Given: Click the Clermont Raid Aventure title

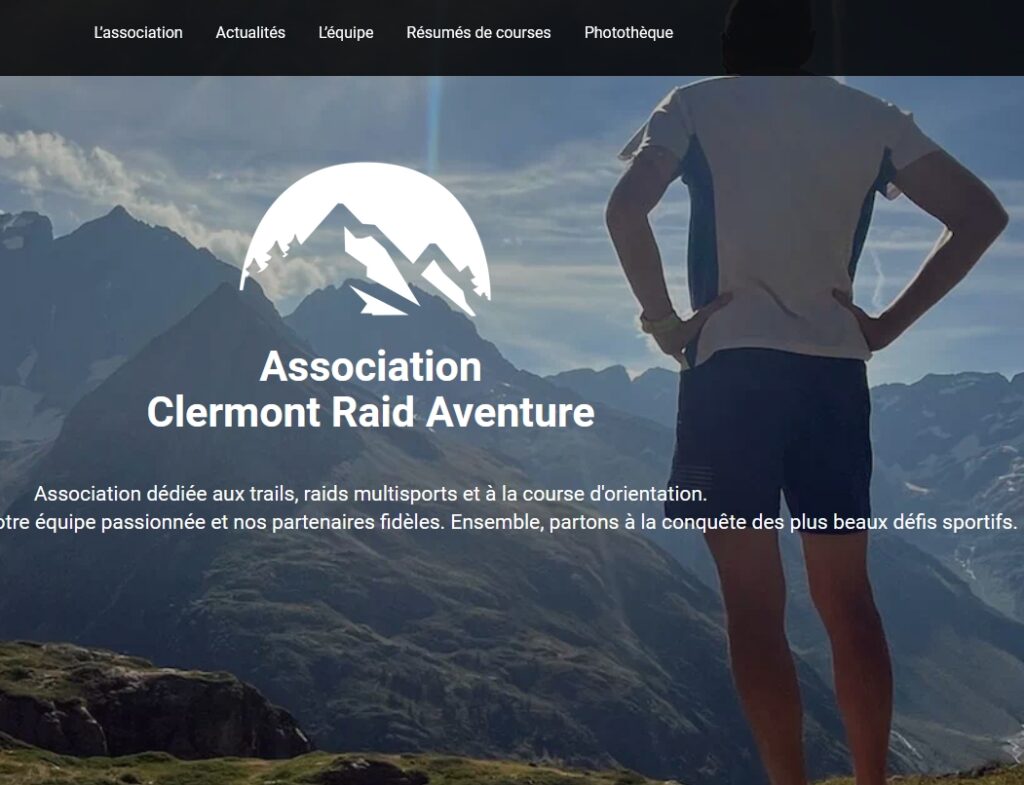Looking at the screenshot, I should tap(370, 412).
